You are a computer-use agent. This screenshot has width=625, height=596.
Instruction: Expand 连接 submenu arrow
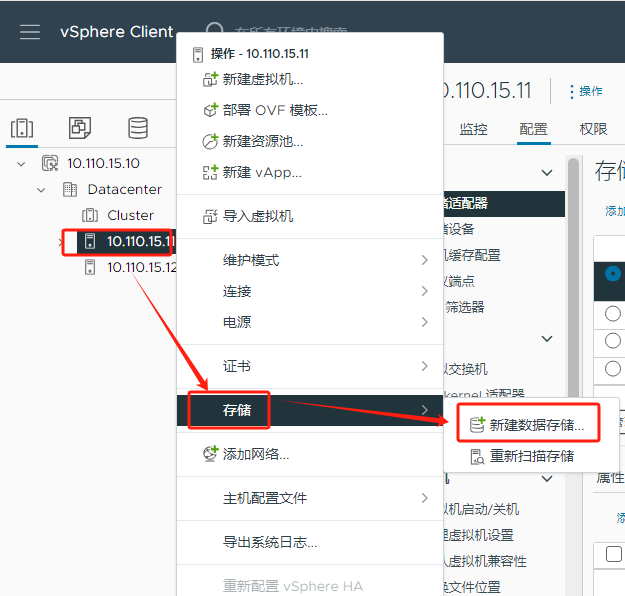tap(425, 291)
